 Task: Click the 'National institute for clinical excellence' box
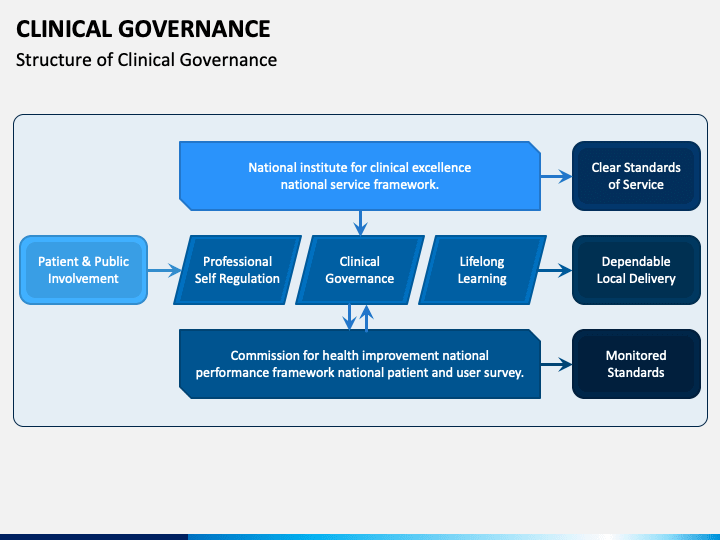pyautogui.click(x=360, y=176)
